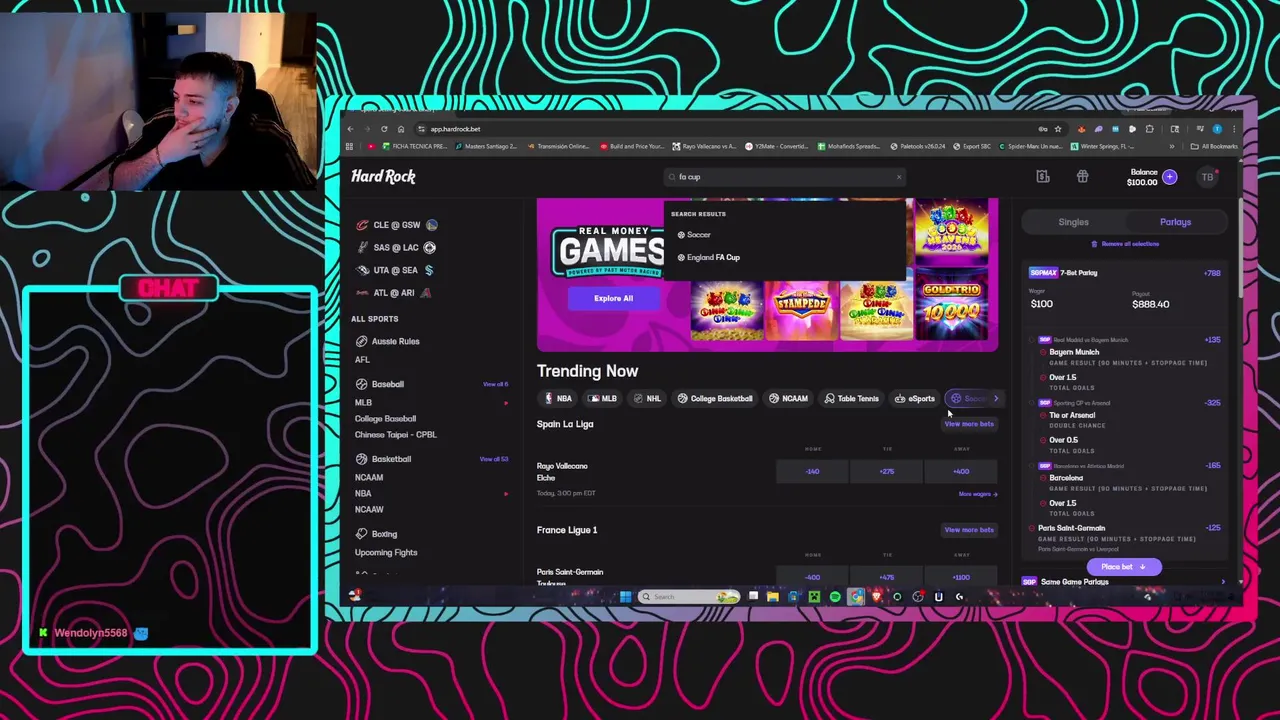Click the $100 wager field
Viewport: 1280px width, 720px height.
[x=1042, y=304]
